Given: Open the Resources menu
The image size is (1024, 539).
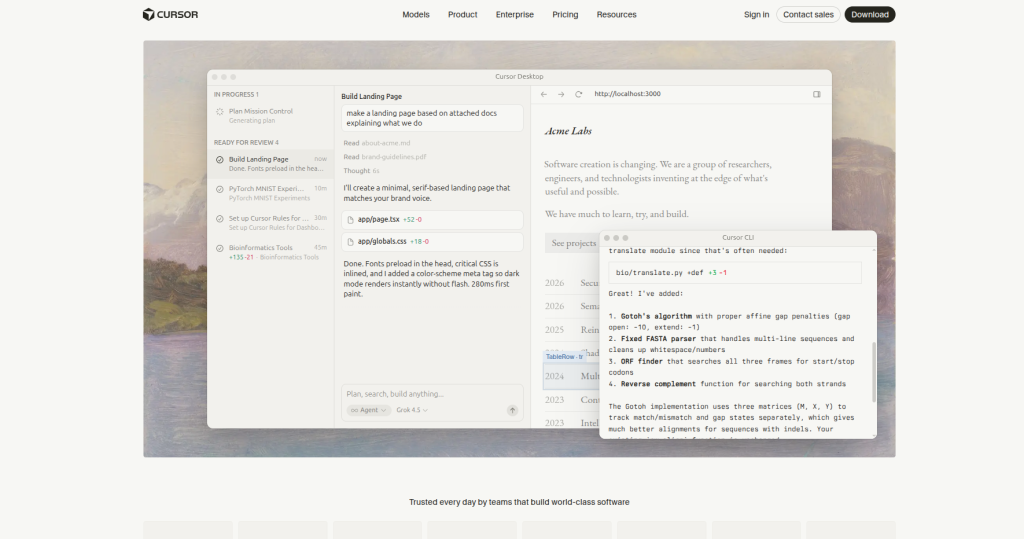Looking at the screenshot, I should 616,14.
